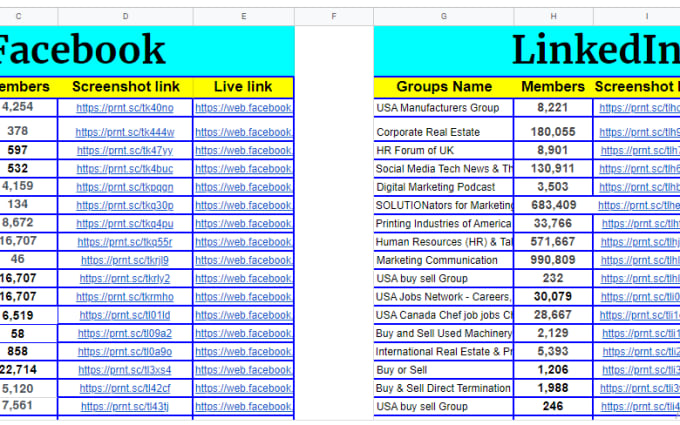Select 'Buy & Sell Direct Termination' cell

click(444, 388)
